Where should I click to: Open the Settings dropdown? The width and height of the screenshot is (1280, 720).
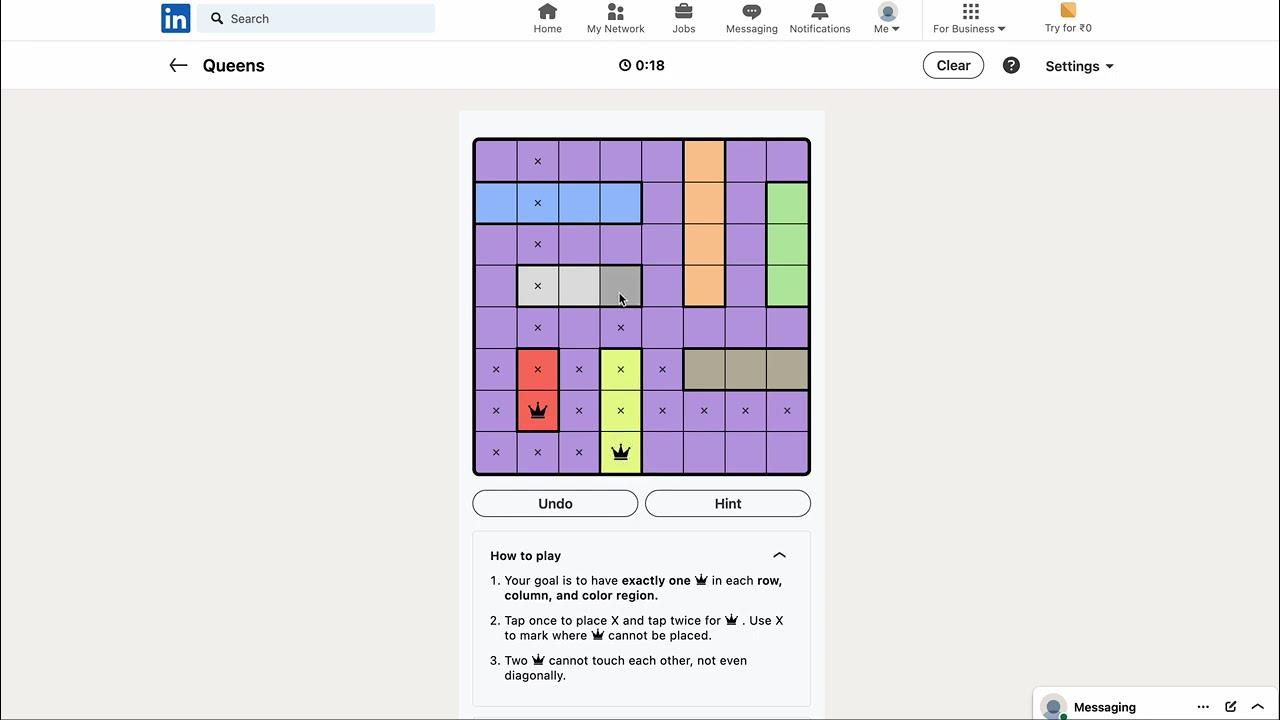1079,66
